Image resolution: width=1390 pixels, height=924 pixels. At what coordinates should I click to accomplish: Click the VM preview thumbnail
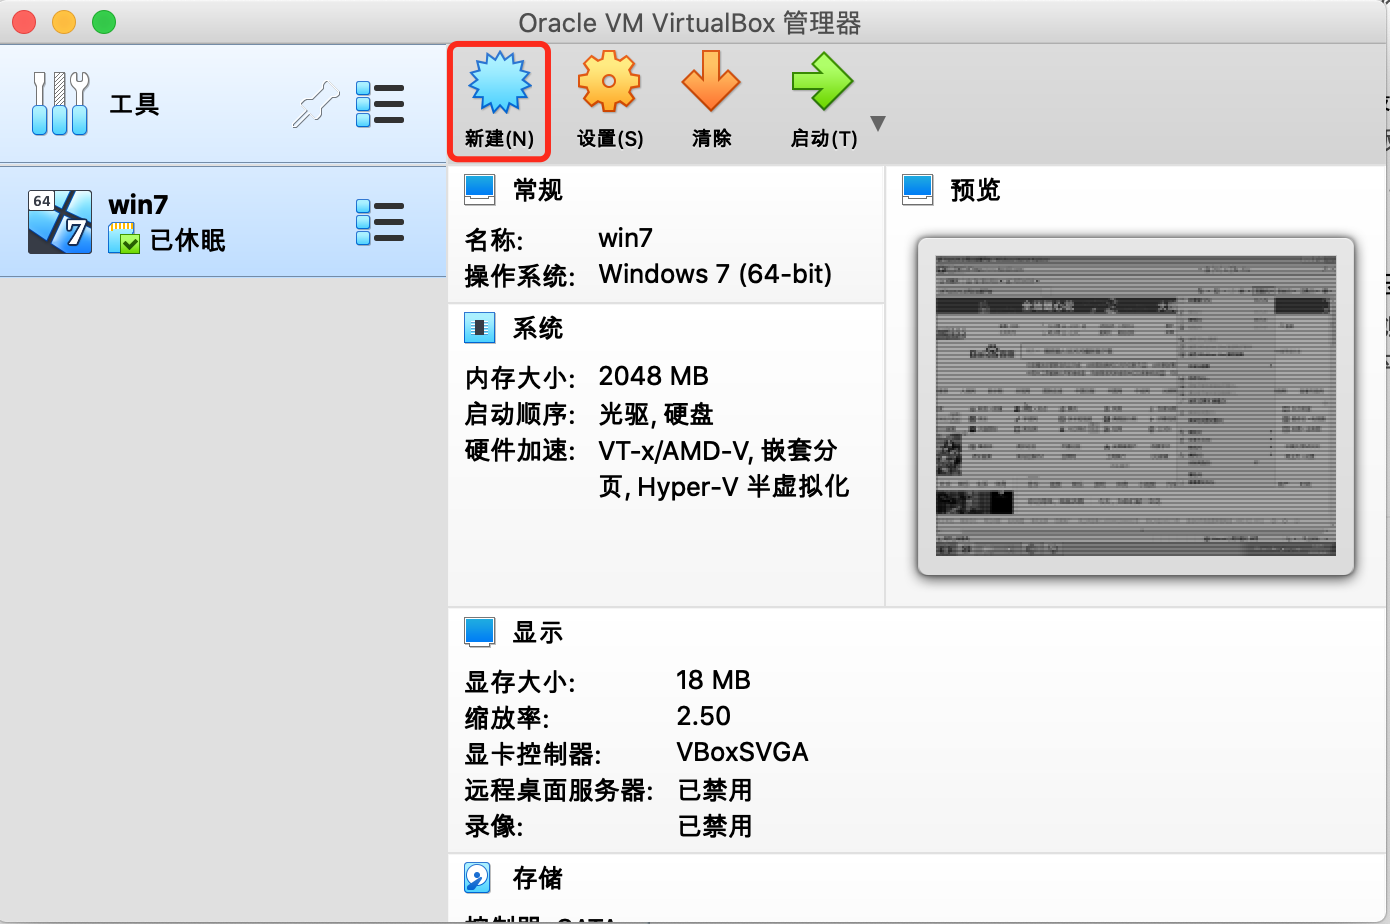point(1136,405)
